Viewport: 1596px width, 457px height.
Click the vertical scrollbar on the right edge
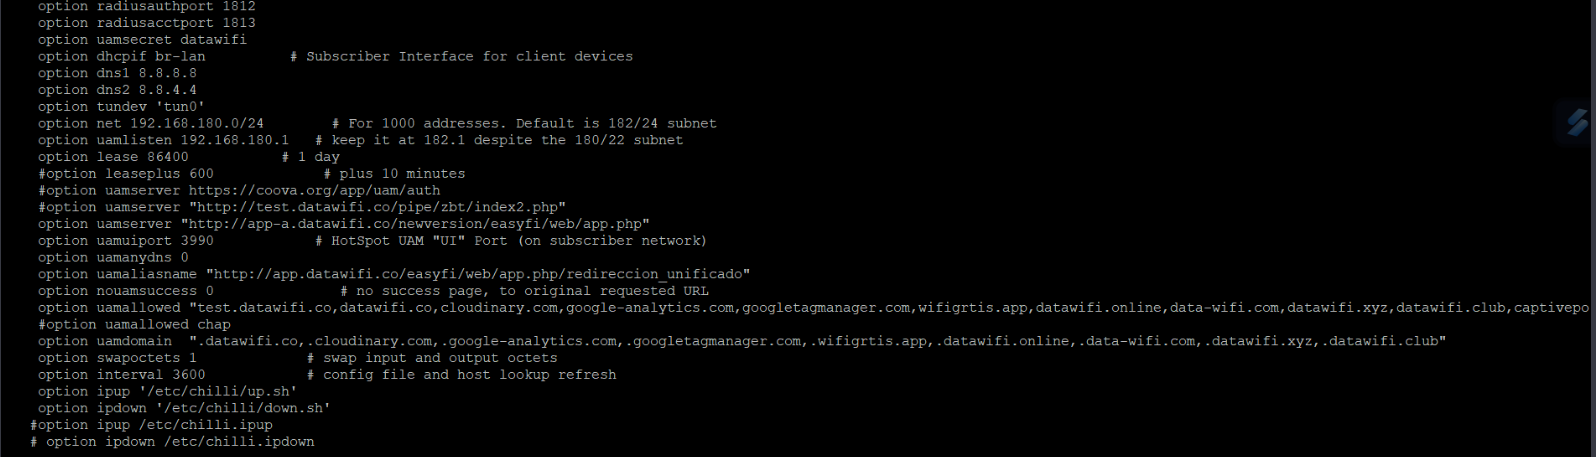click(1592, 228)
